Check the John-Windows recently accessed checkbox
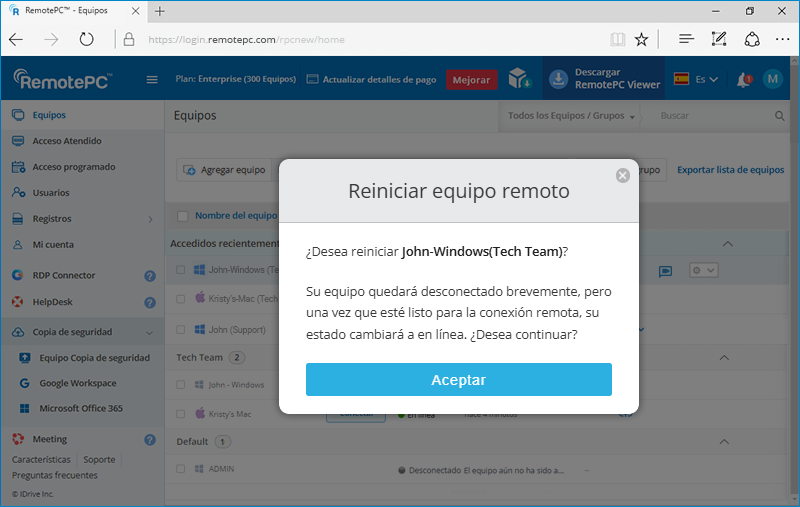The image size is (800, 507). (x=181, y=270)
